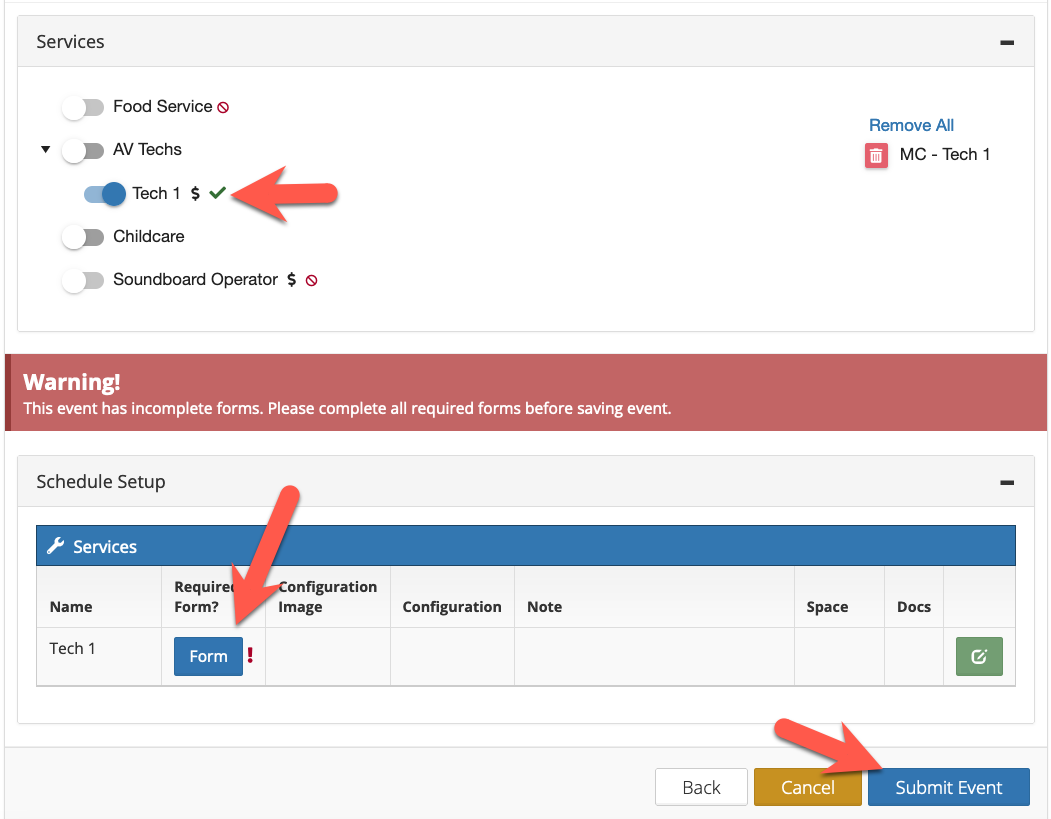Turn off the Tech 1 toggle
1051x819 pixels.
[104, 193]
